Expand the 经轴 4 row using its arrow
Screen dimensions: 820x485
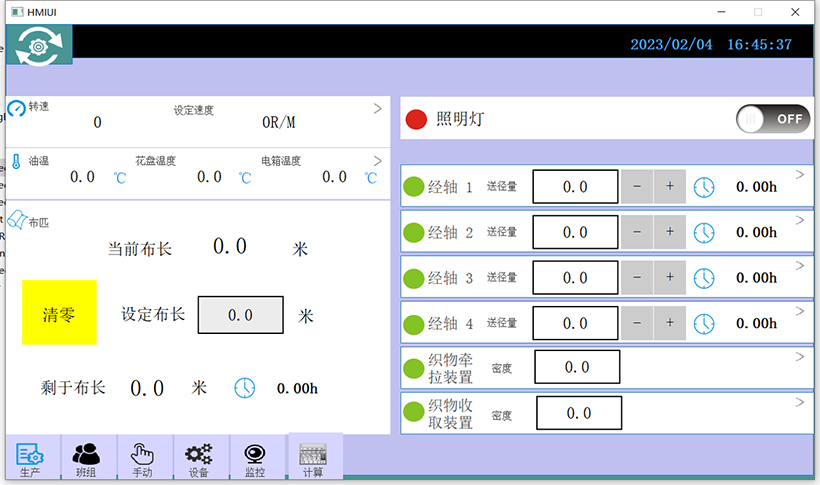coord(800,312)
